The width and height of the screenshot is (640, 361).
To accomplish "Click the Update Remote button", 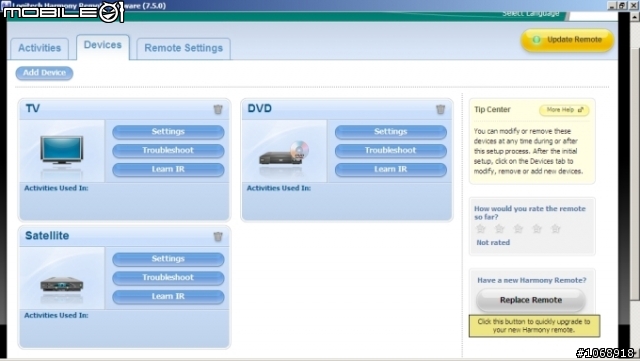I will pyautogui.click(x=567, y=40).
